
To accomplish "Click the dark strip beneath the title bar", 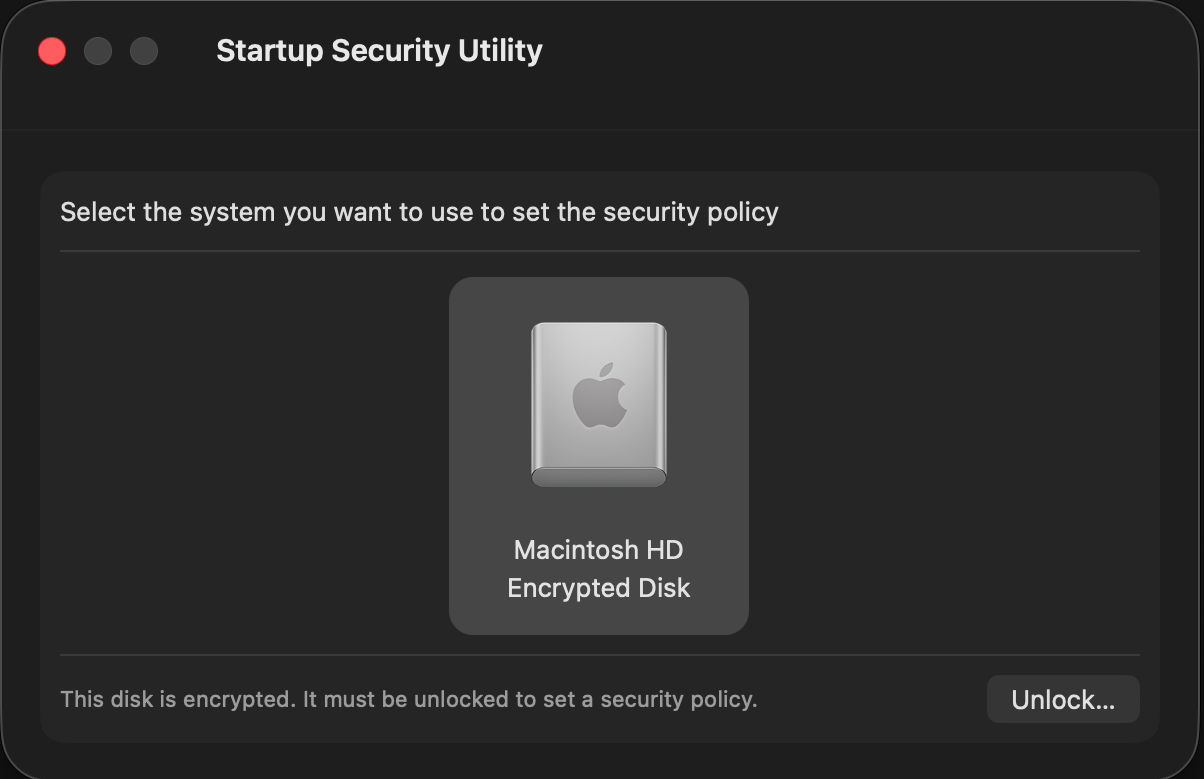I will click(600, 148).
